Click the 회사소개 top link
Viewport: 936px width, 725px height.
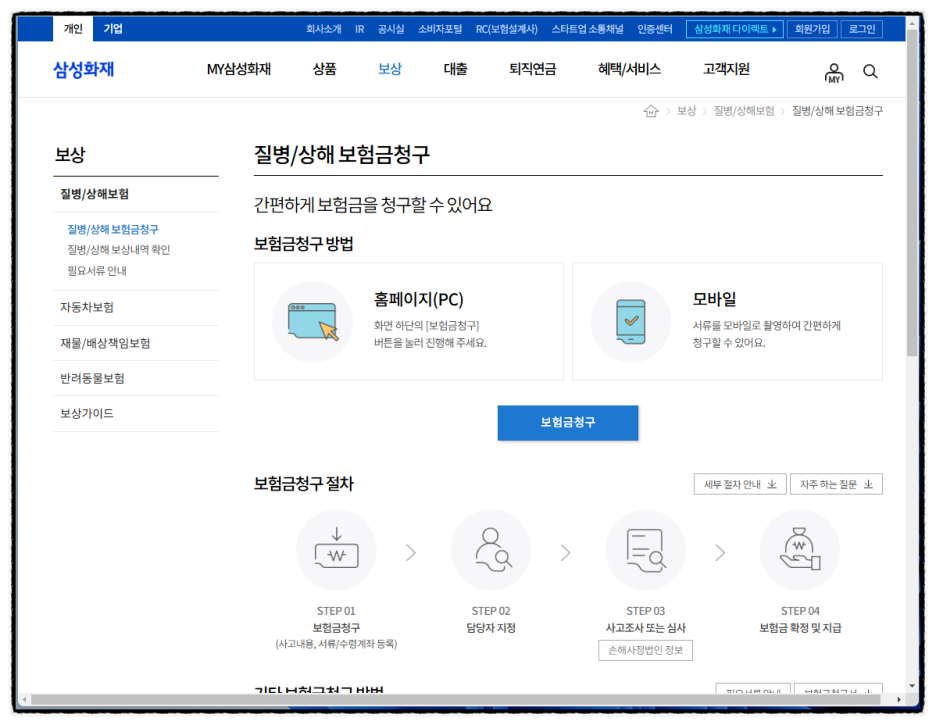pyautogui.click(x=324, y=29)
